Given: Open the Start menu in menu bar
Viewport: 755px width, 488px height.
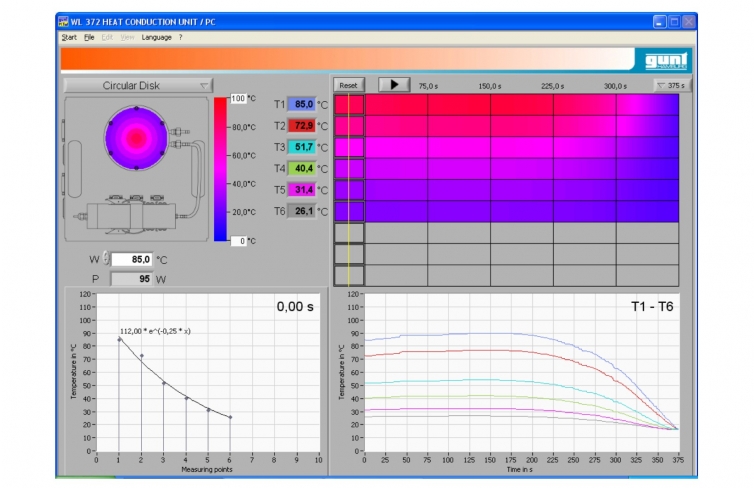Looking at the screenshot, I should tap(68, 37).
